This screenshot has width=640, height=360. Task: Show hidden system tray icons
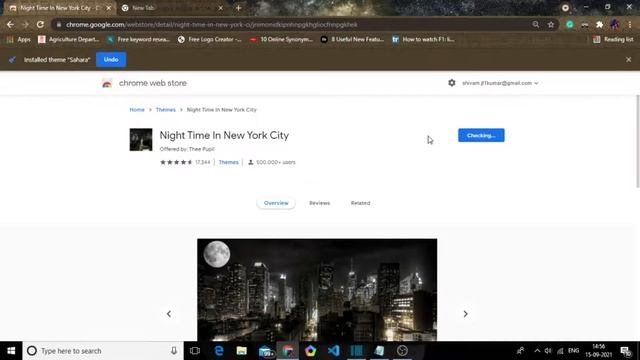(x=537, y=351)
